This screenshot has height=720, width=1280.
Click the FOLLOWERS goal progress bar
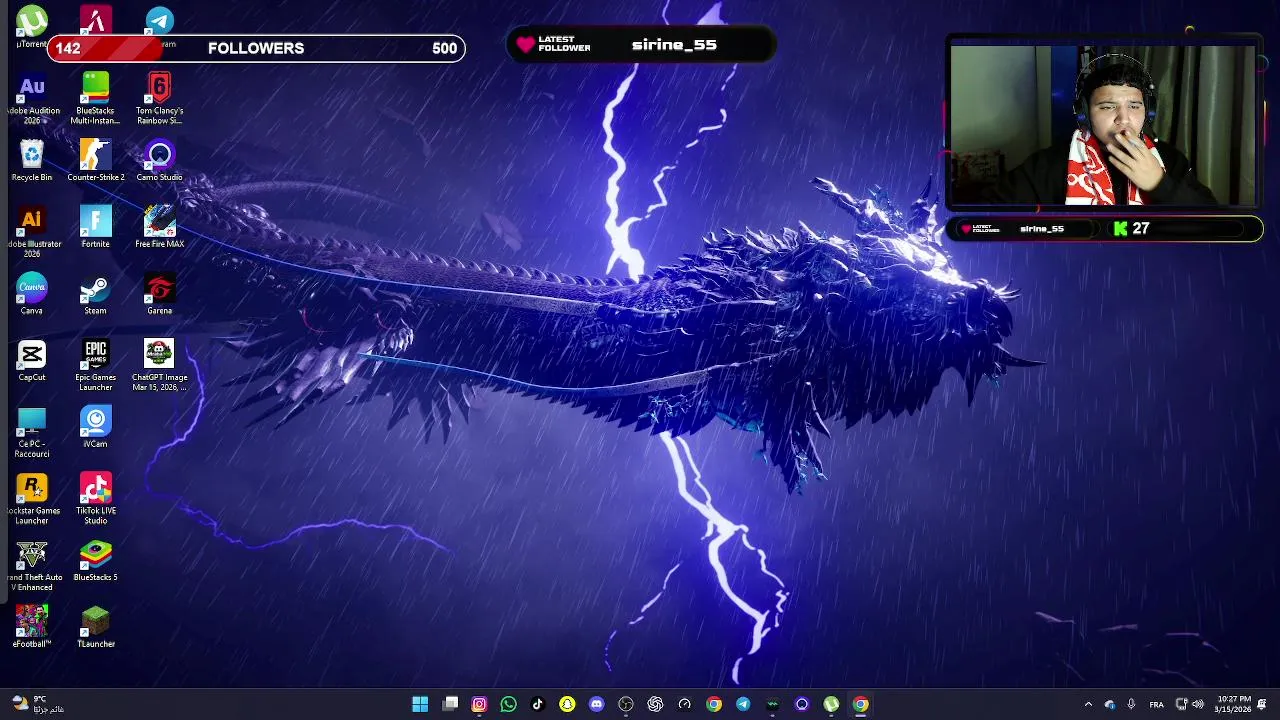pos(256,48)
